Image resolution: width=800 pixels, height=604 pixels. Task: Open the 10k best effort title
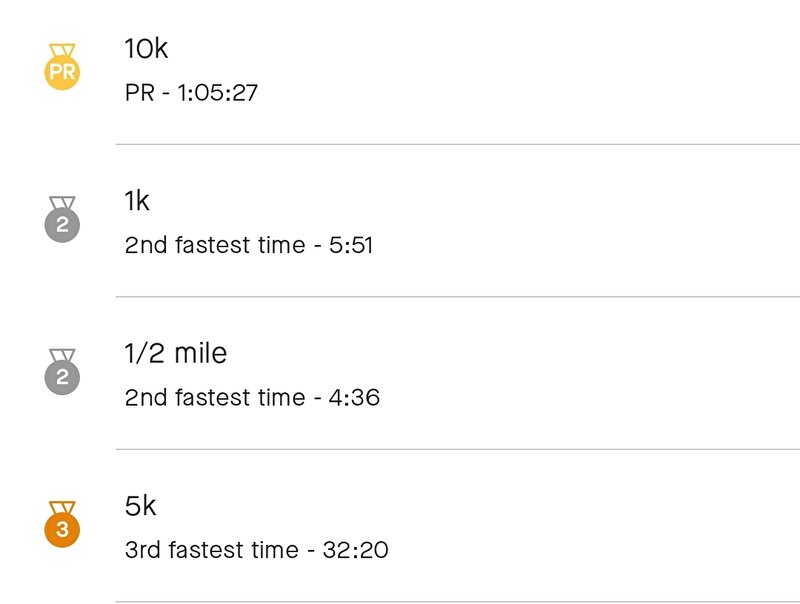tap(146, 48)
